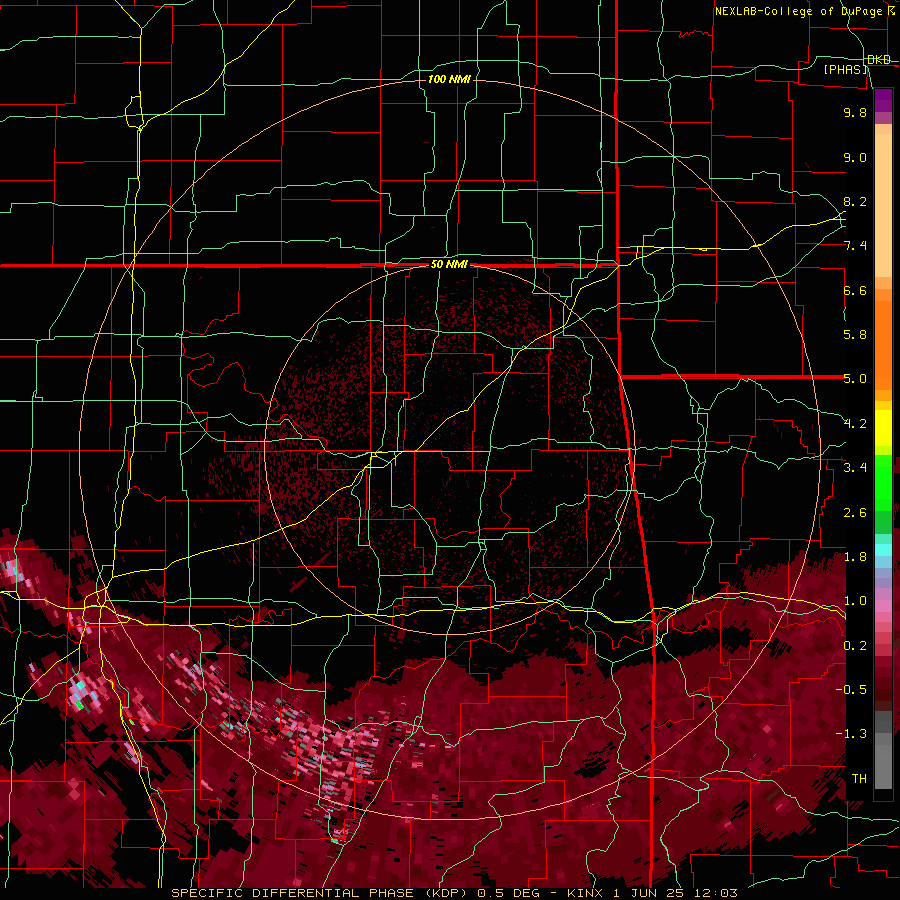Select the 9.8 value on the scale
The height and width of the screenshot is (900, 900).
[x=855, y=112]
